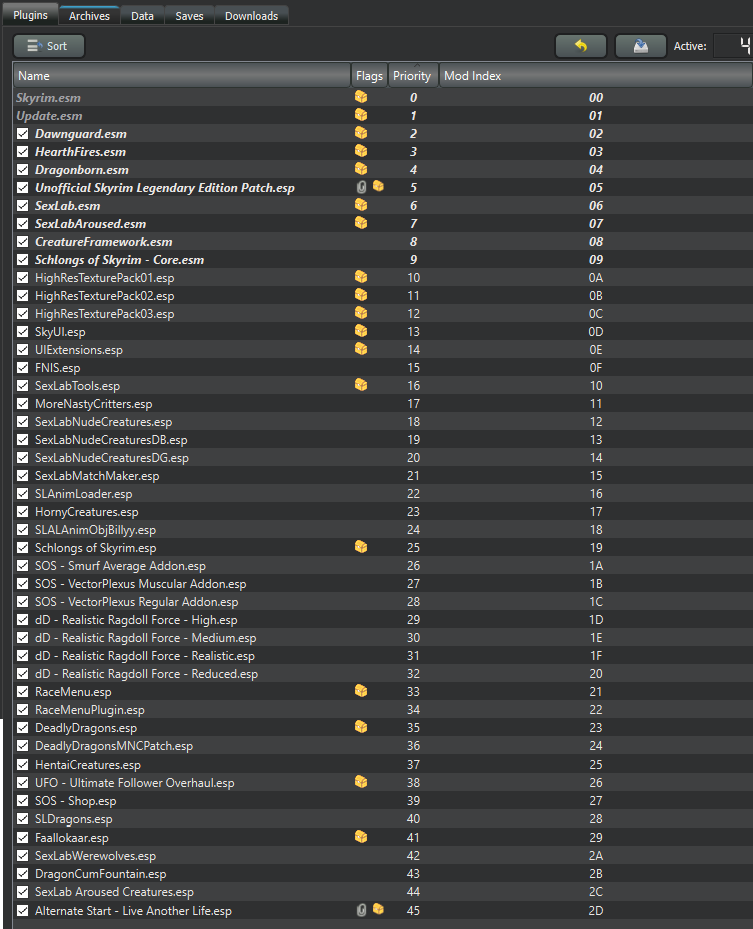
Task: Click the archive flag icon for Schlongs of Skyrim.esp
Action: (x=361, y=547)
